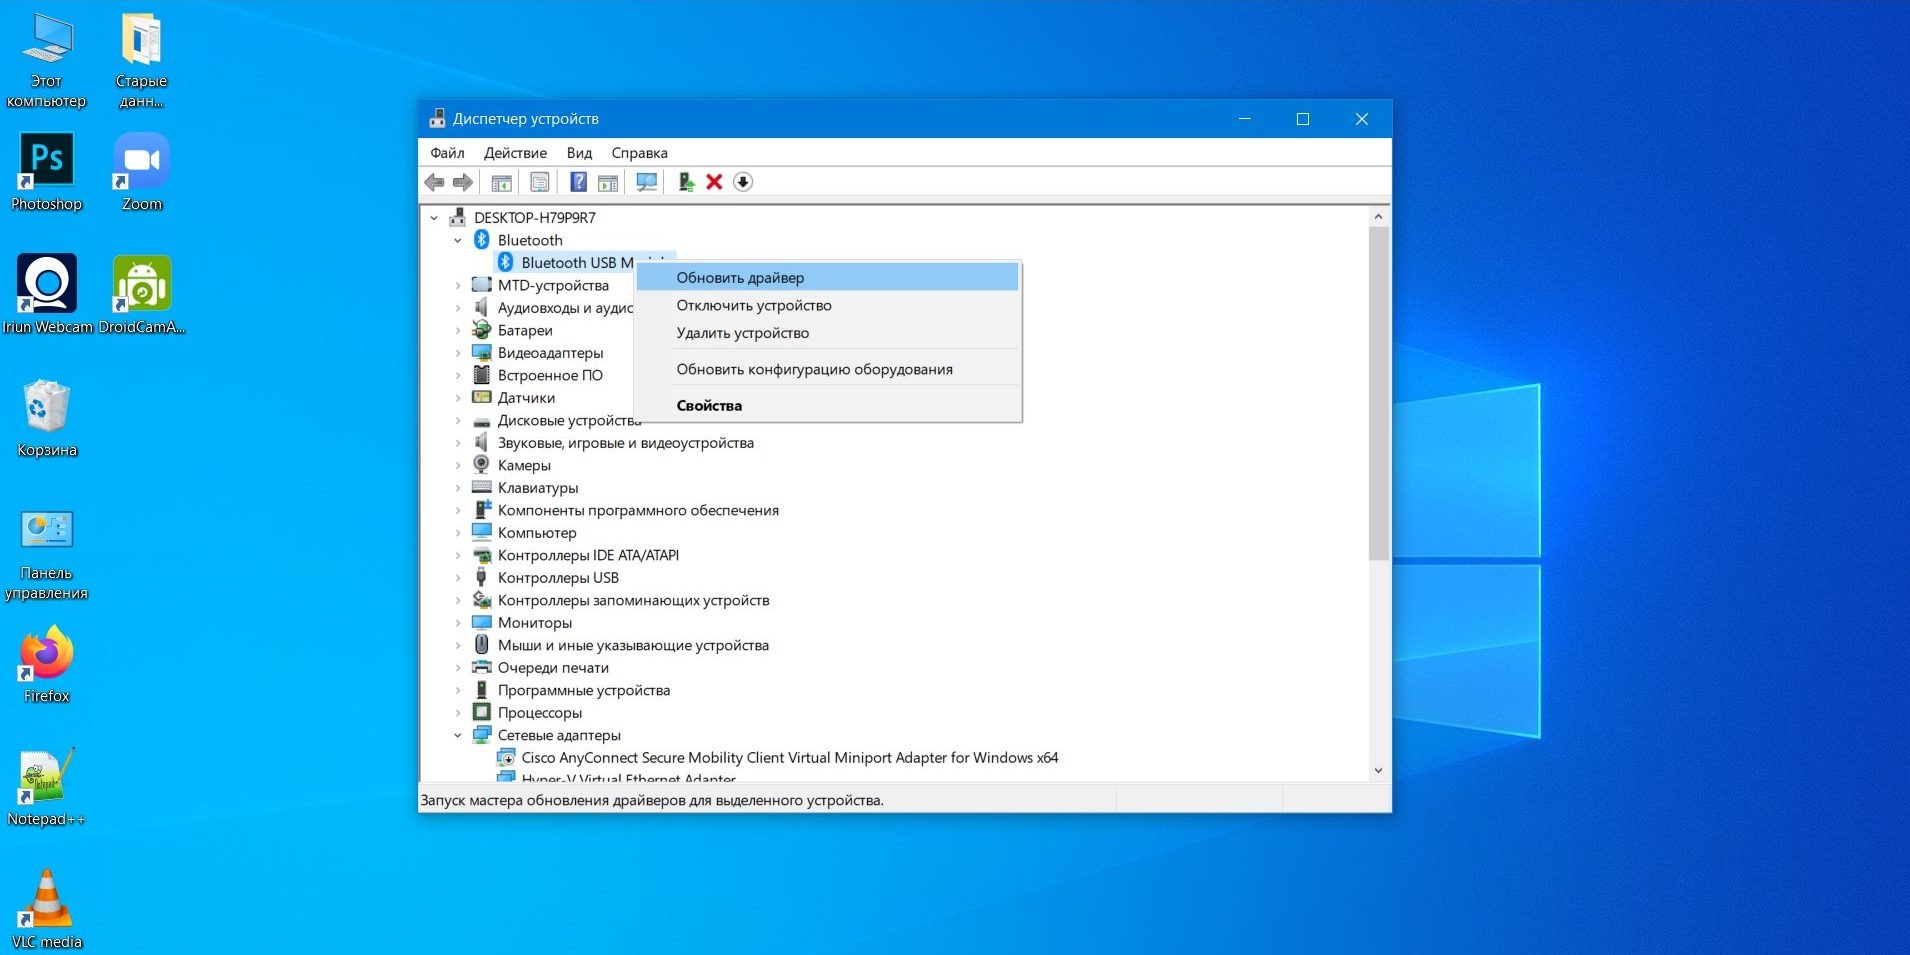The image size is (1910, 955).
Task: Choose Обновить конфигурацию оборудования menu entry
Action: click(x=827, y=369)
